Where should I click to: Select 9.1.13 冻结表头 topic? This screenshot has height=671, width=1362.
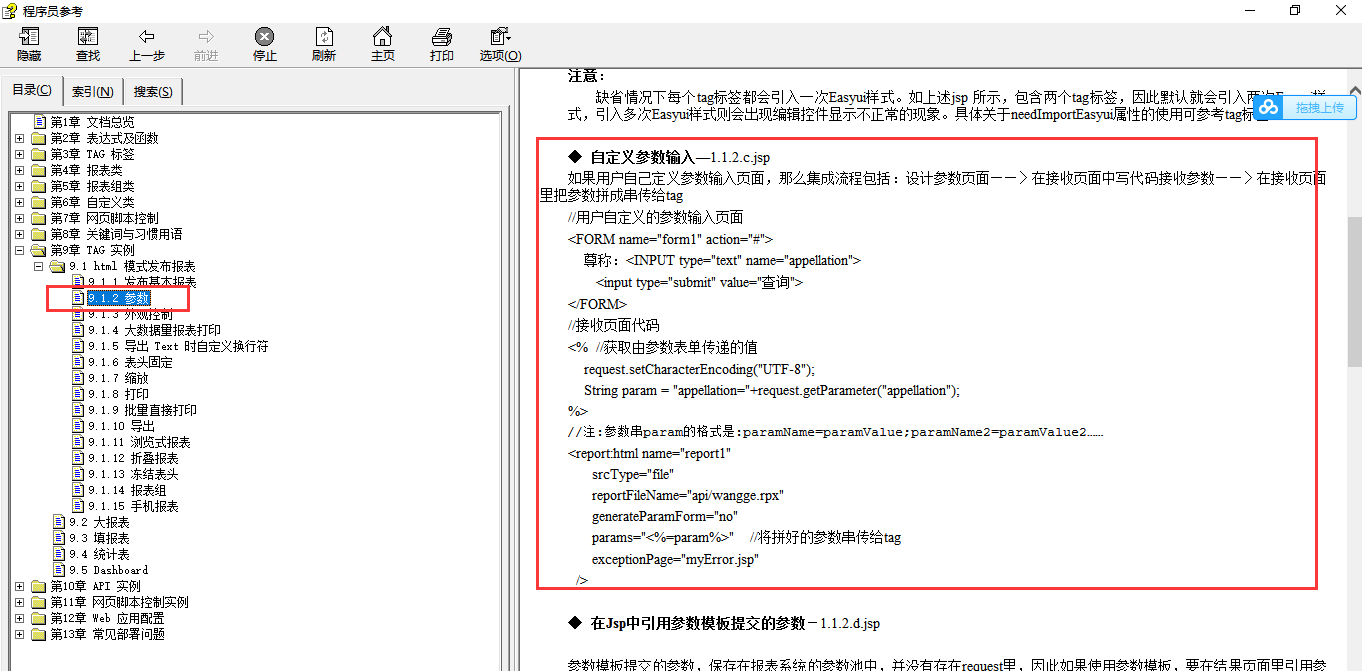pos(133,474)
